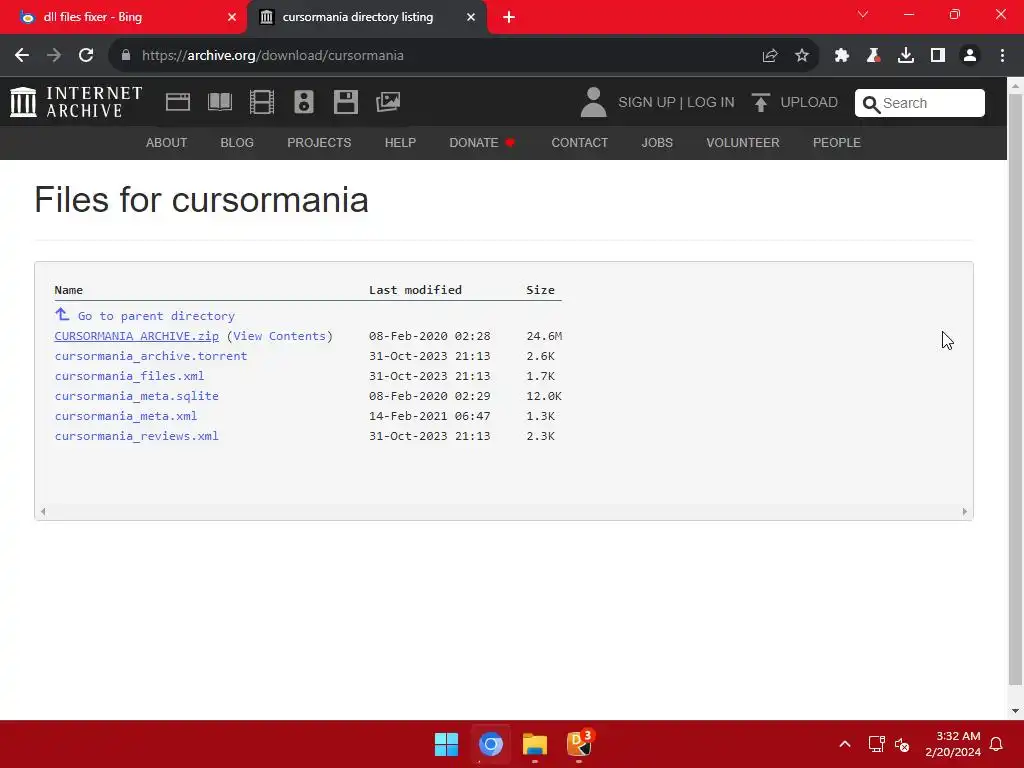Open the CONTACT menu item
1024x768 pixels.
[x=579, y=142]
